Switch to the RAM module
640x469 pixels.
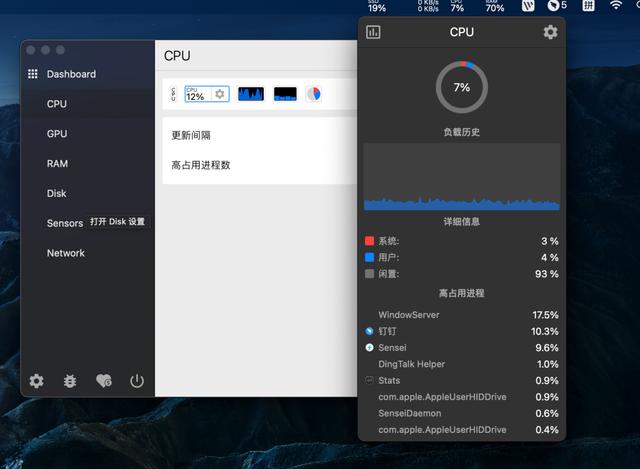click(57, 164)
